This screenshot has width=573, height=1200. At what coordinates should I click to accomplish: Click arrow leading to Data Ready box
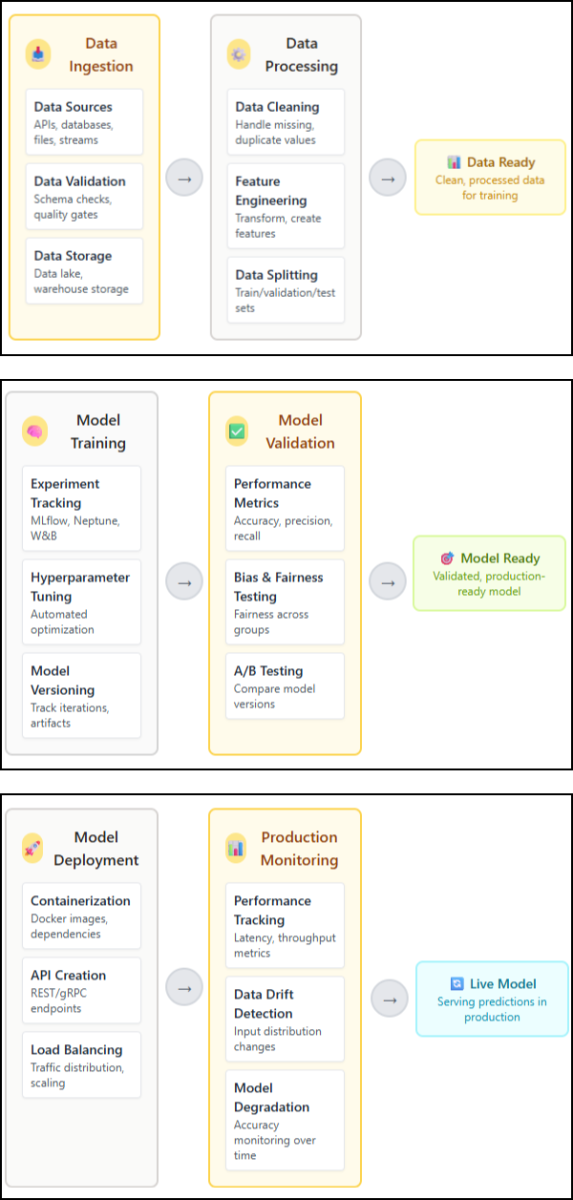[387, 179]
